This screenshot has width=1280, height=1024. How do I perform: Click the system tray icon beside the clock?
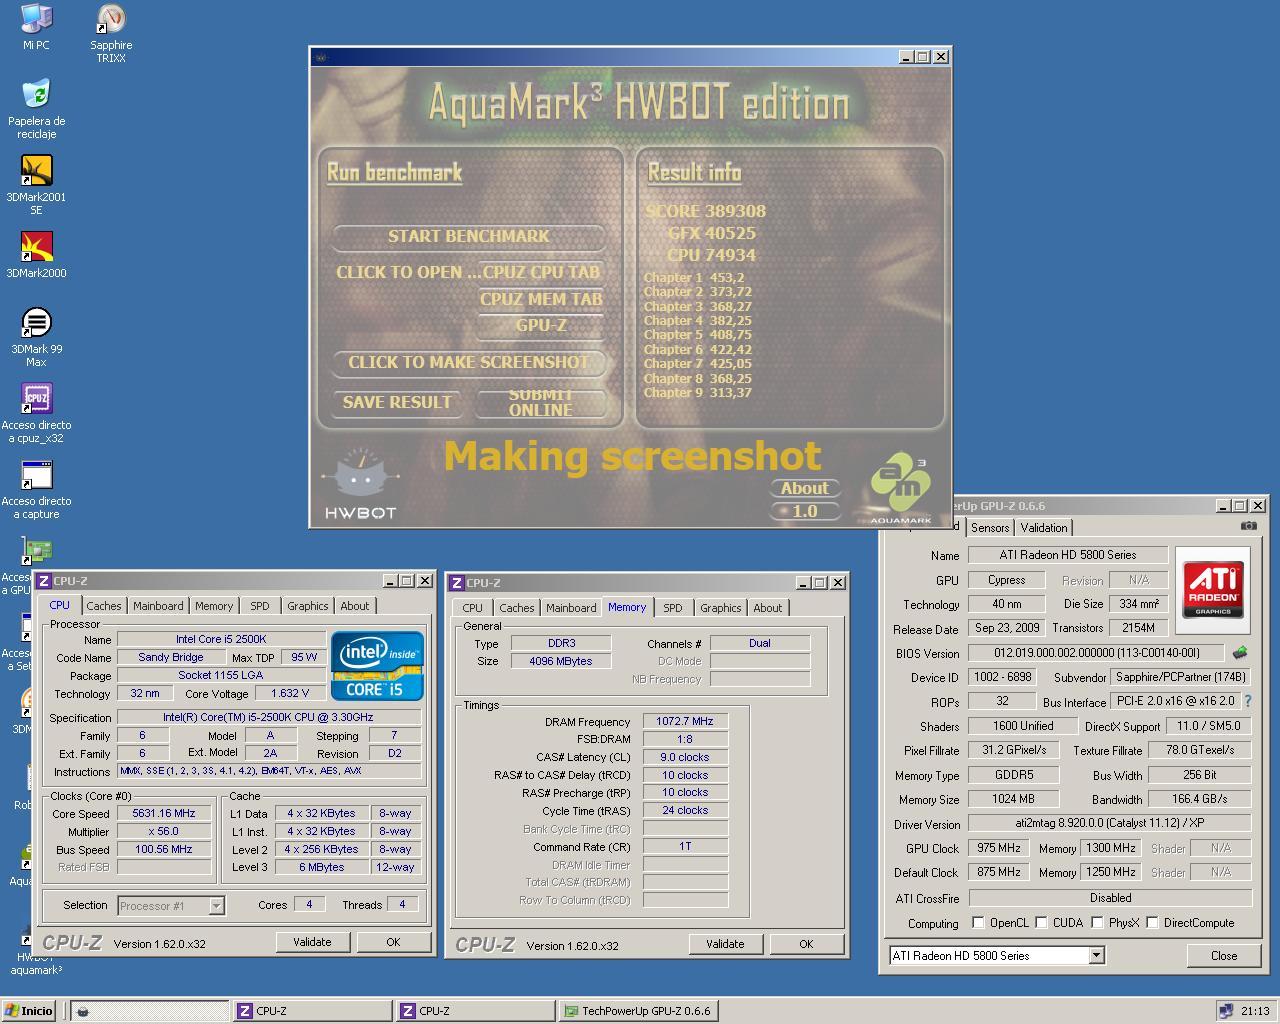[x=1225, y=1011]
